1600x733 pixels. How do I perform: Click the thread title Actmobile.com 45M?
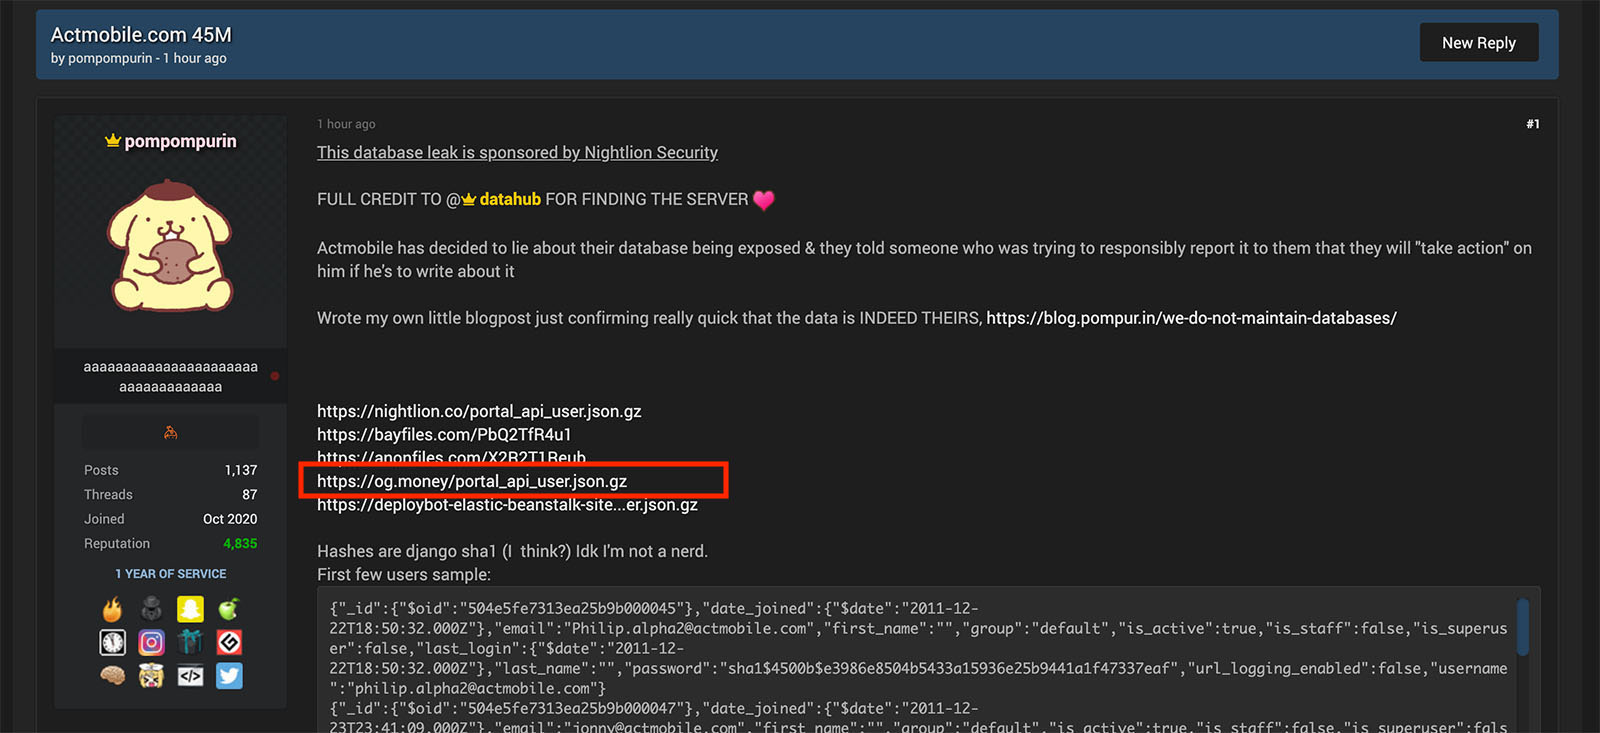(x=141, y=34)
